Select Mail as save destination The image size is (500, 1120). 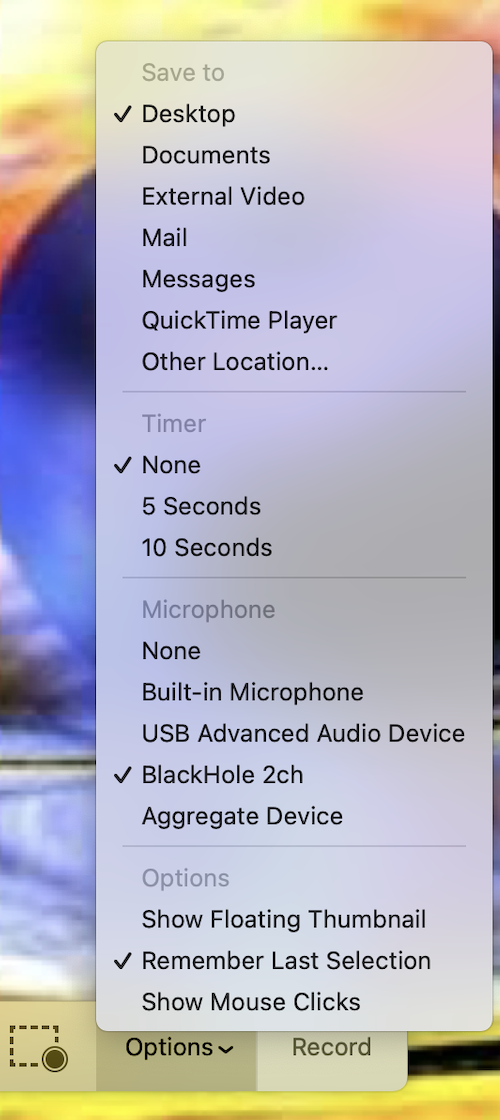pyautogui.click(x=294, y=238)
